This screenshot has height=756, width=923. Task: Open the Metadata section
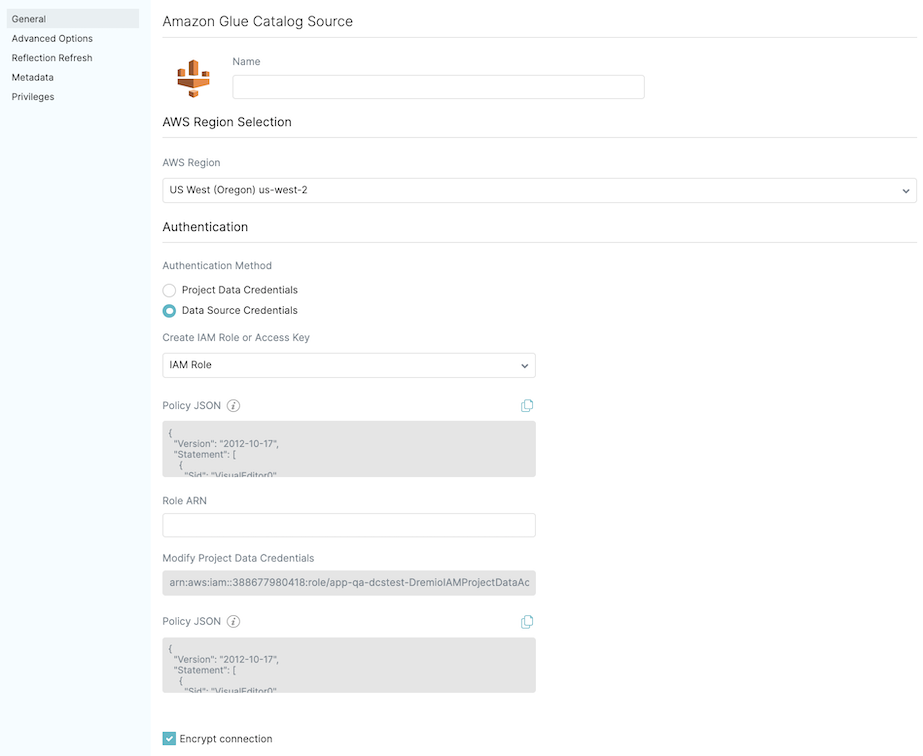coord(33,77)
